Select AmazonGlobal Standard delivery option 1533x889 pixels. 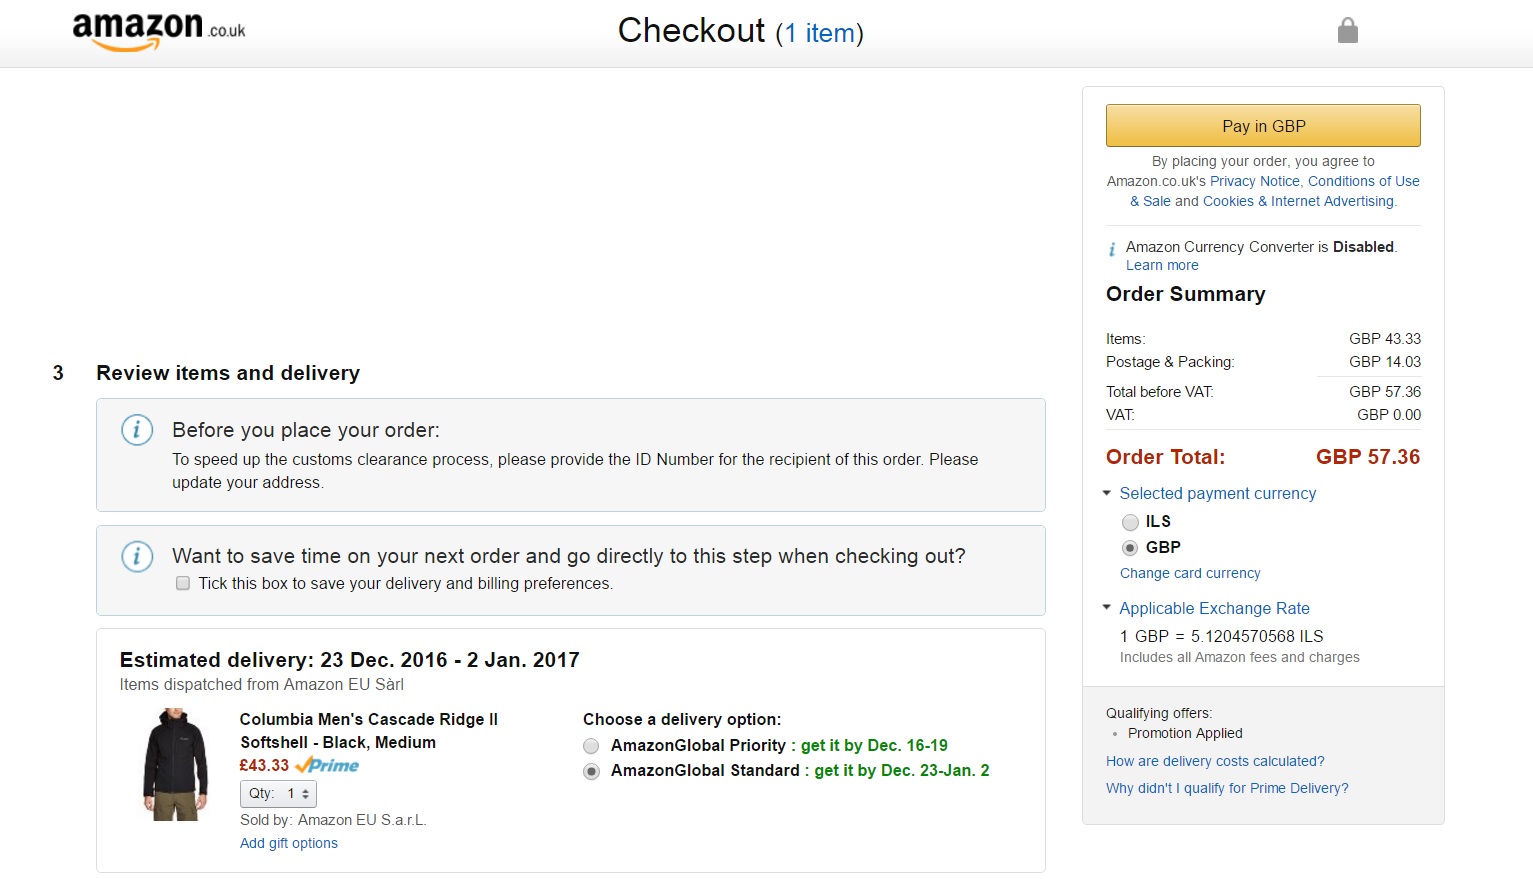click(x=592, y=771)
